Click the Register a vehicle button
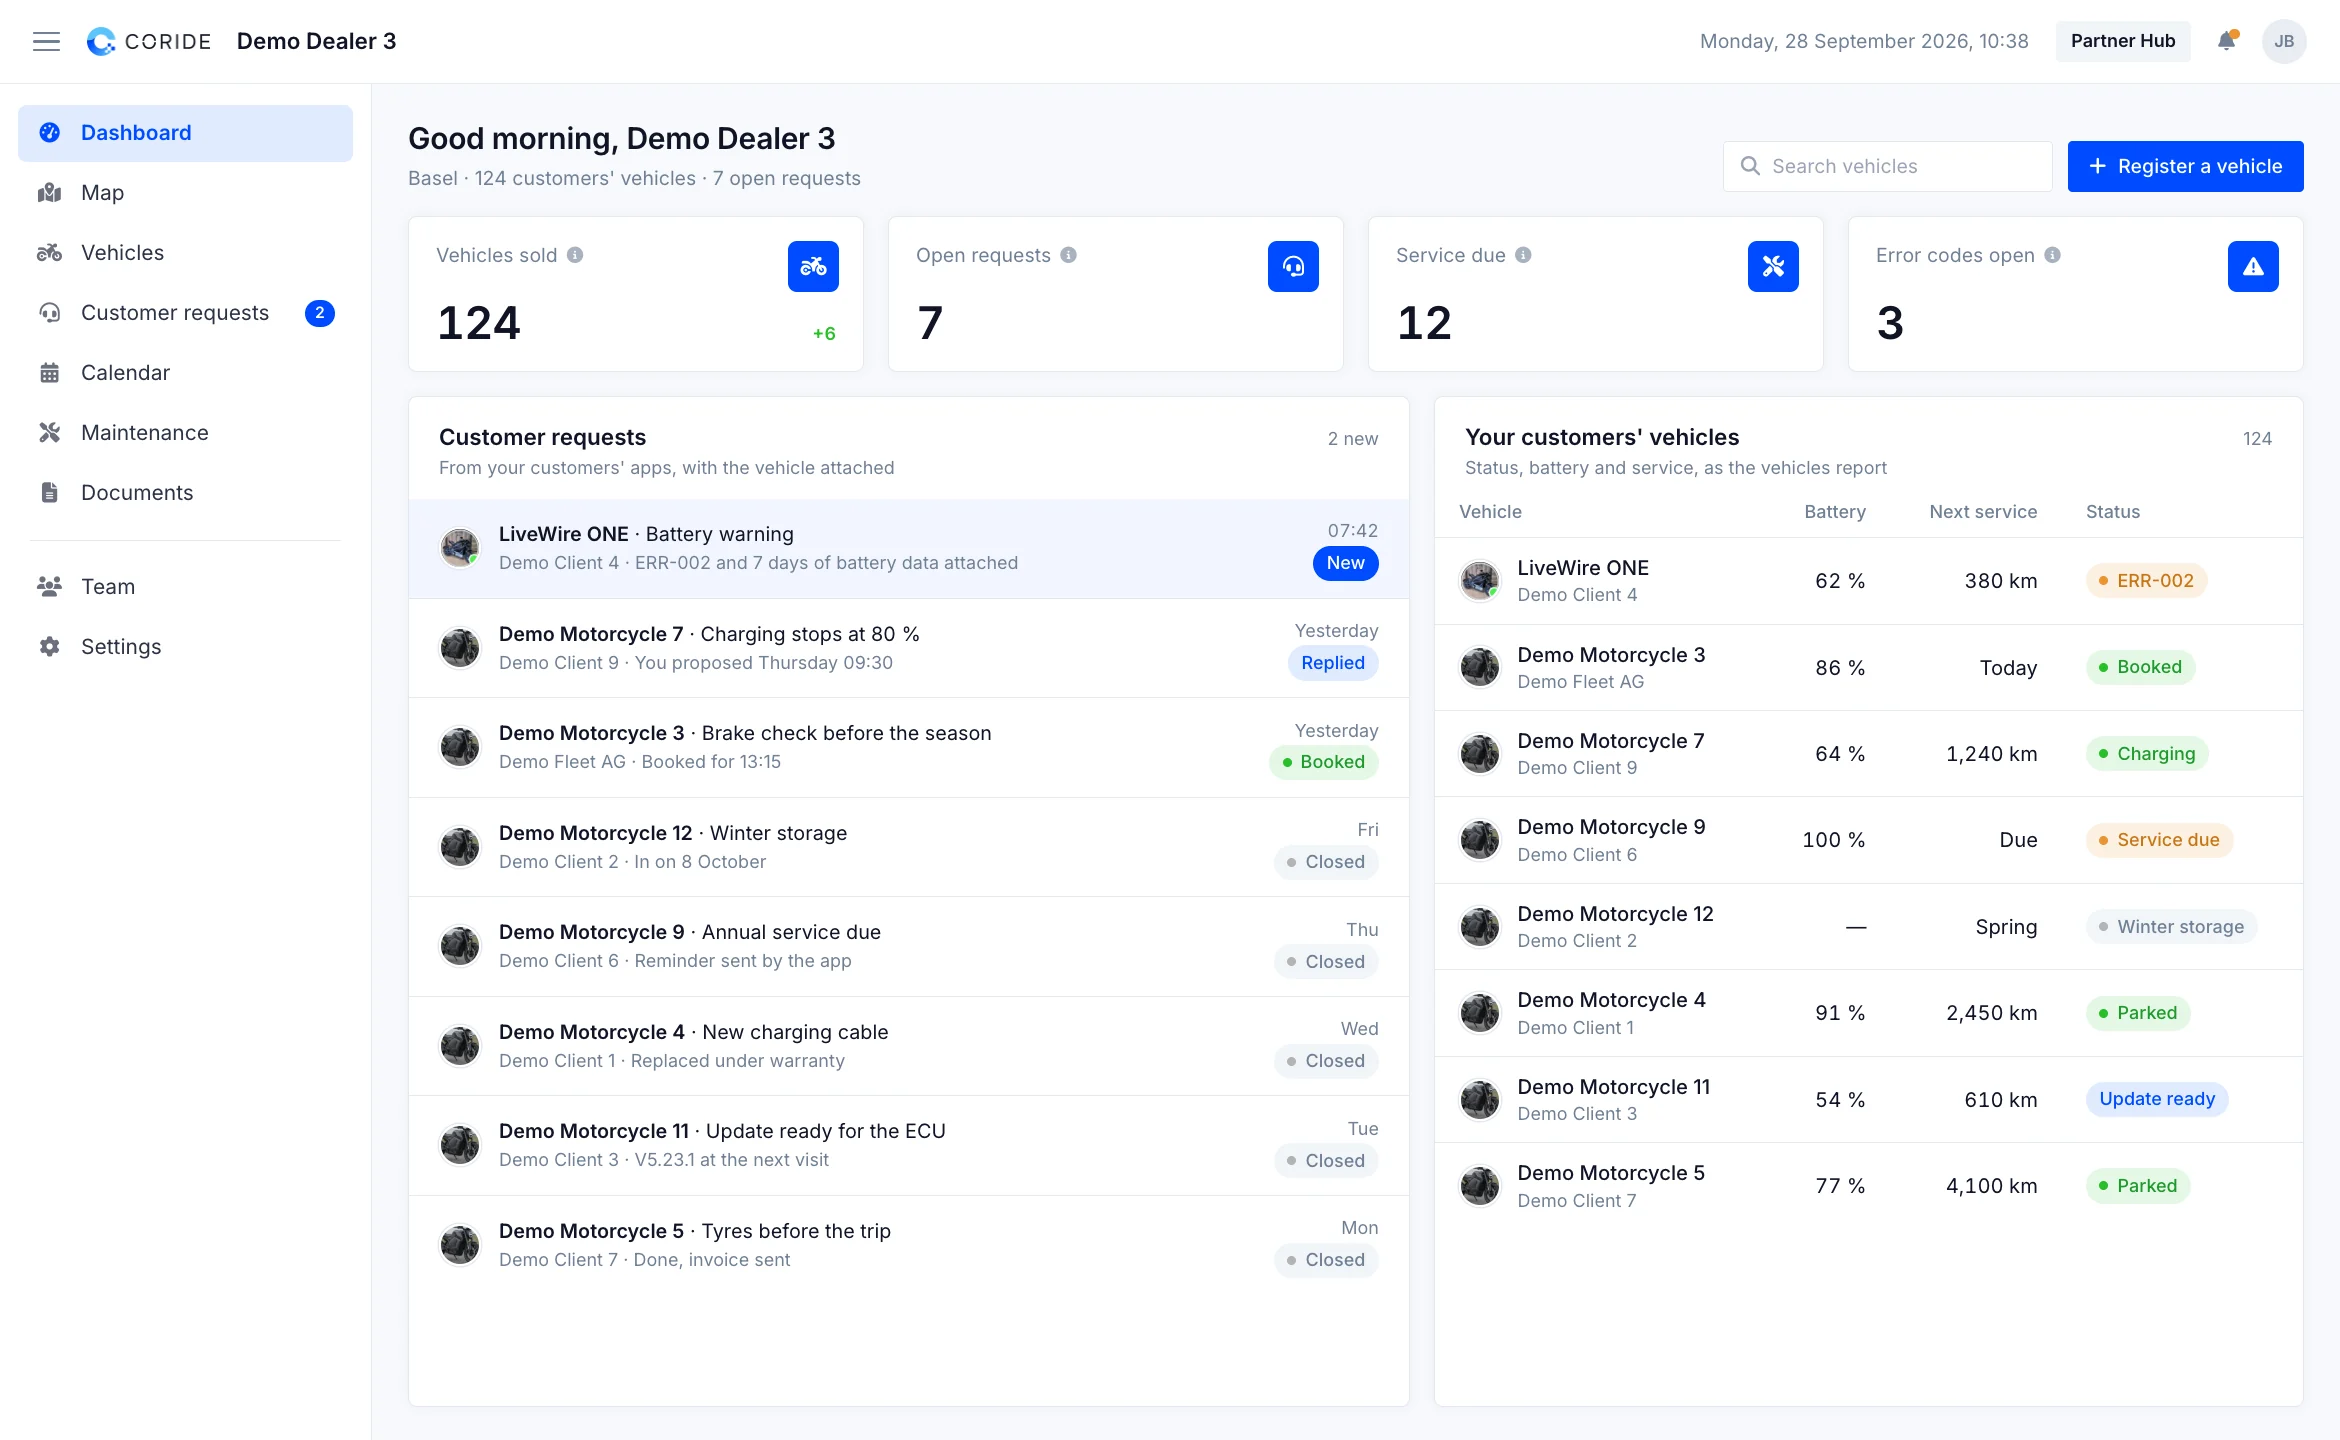The height and width of the screenshot is (1440, 2340). (2185, 166)
